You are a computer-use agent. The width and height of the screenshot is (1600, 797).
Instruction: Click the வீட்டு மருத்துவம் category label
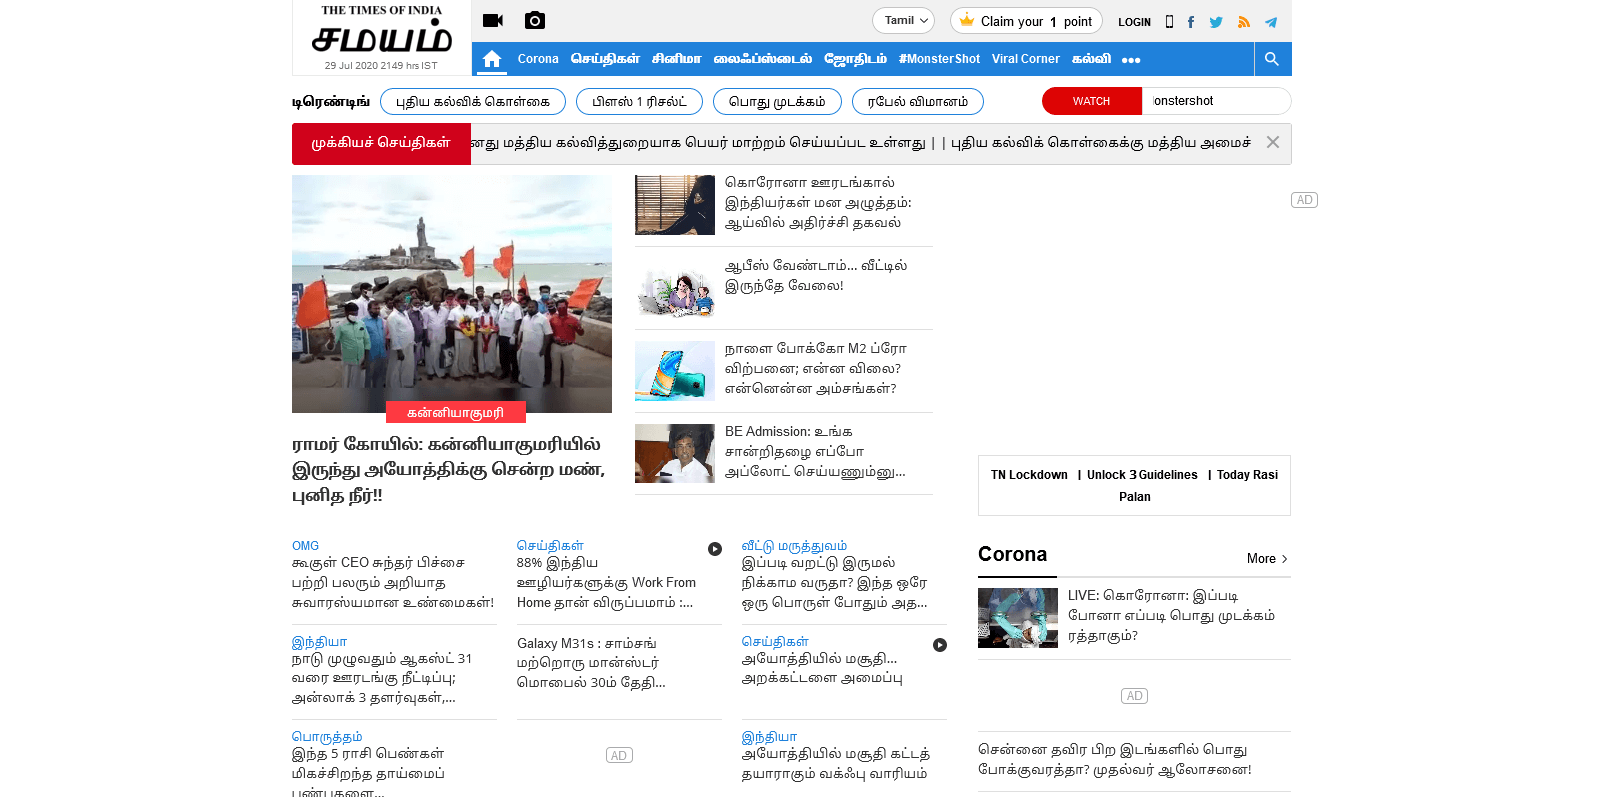(794, 546)
